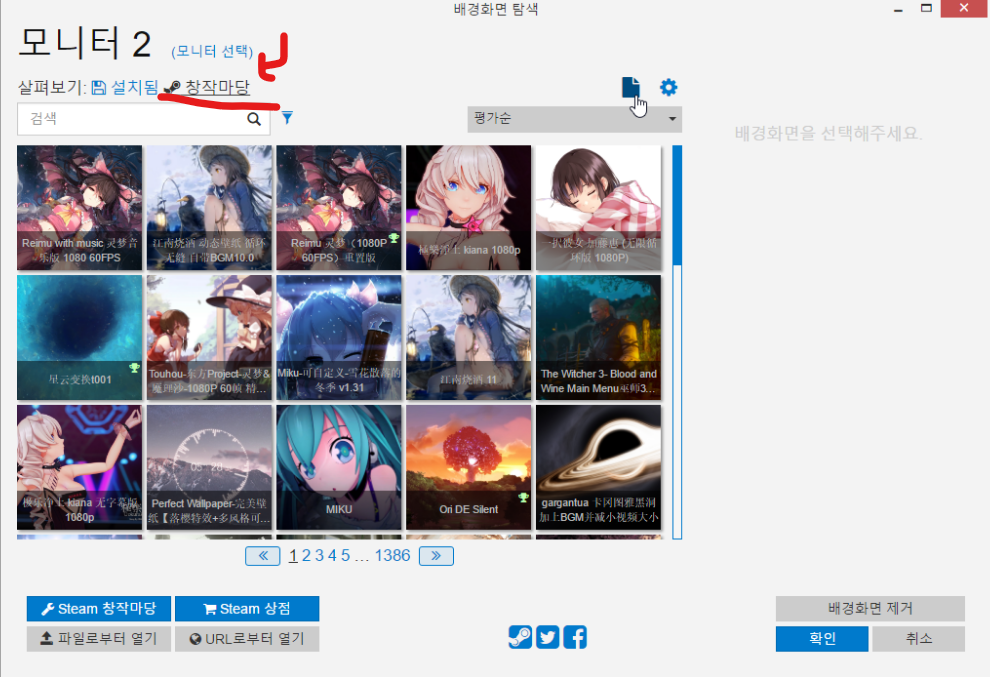Click URL로부터 열기 button
This screenshot has height=677, width=990.
[x=247, y=638]
